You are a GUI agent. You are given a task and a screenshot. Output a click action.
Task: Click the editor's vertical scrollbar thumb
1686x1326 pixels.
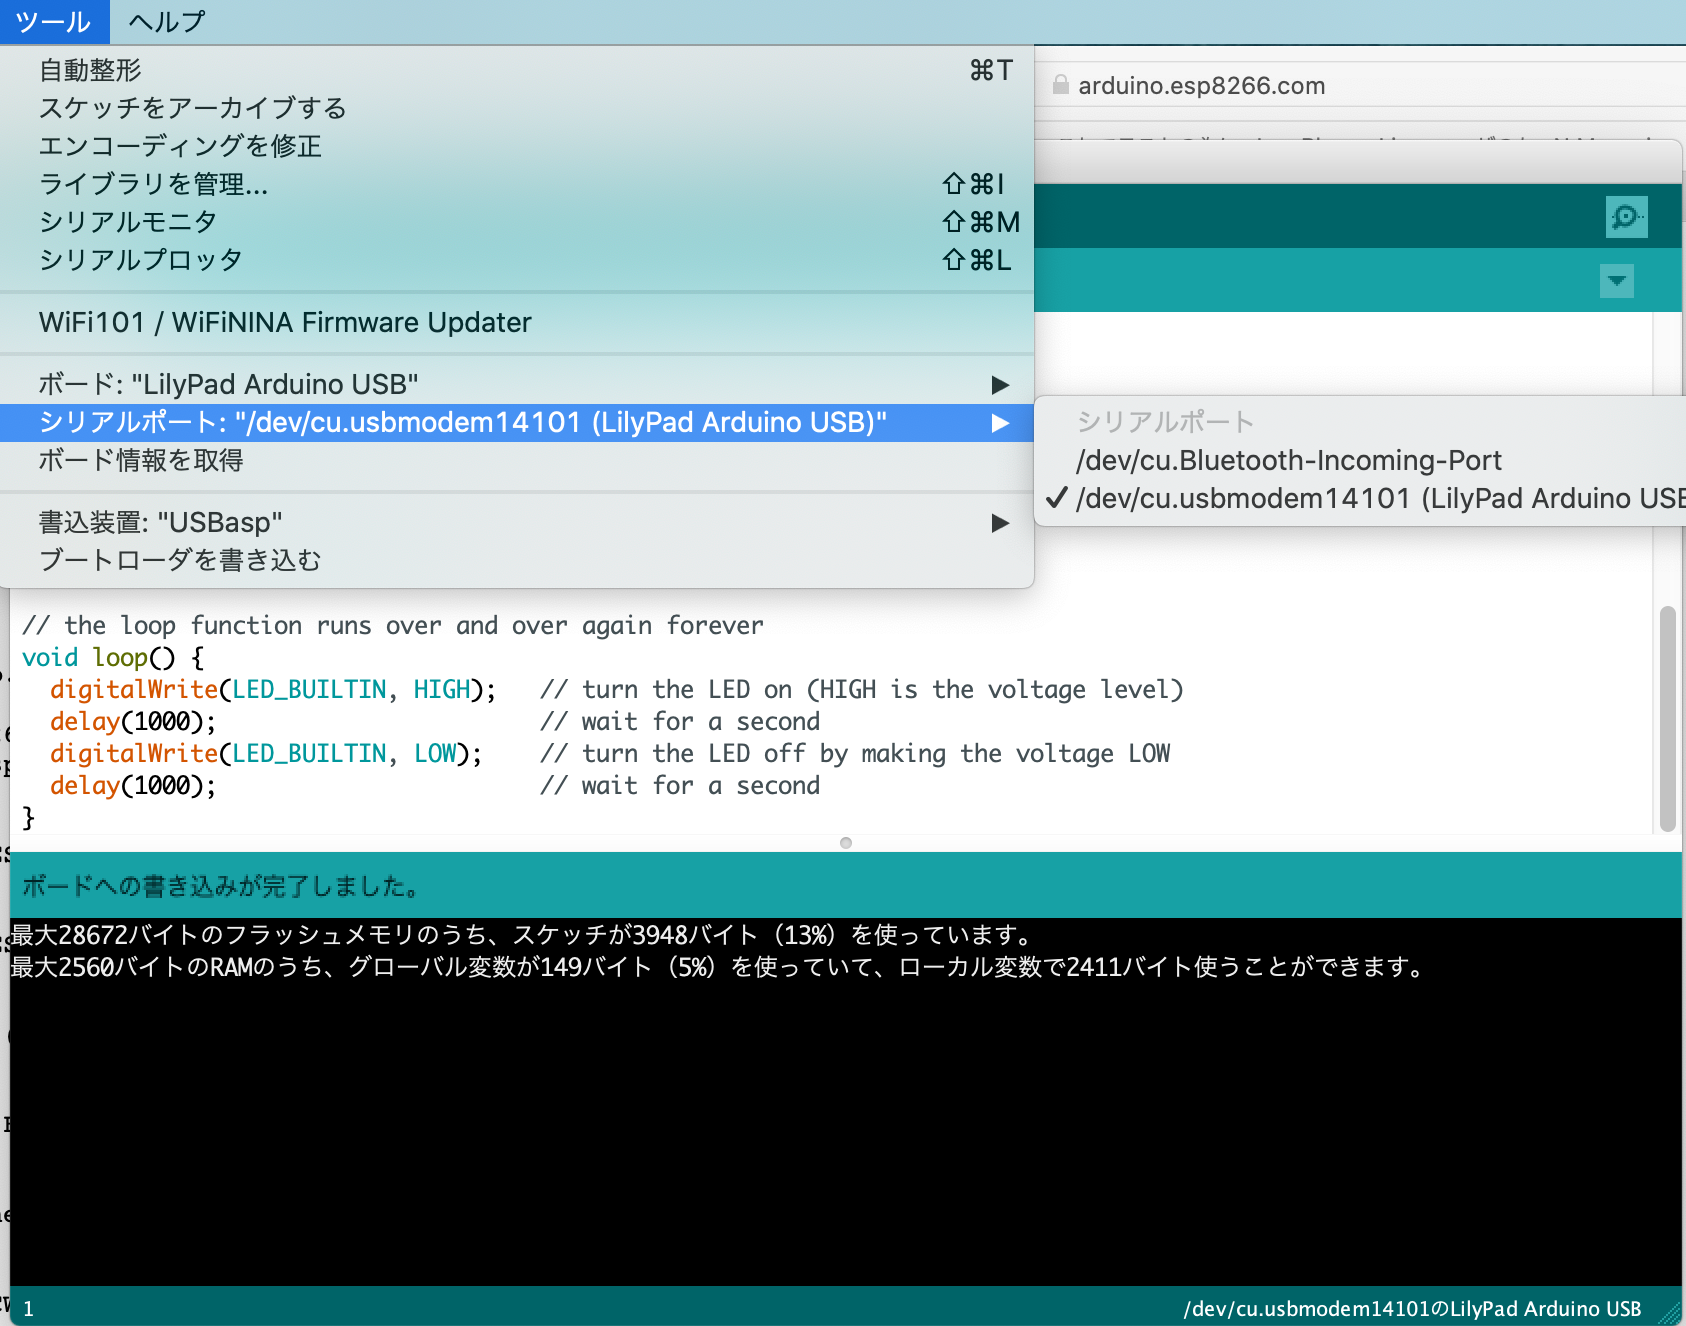(1667, 718)
